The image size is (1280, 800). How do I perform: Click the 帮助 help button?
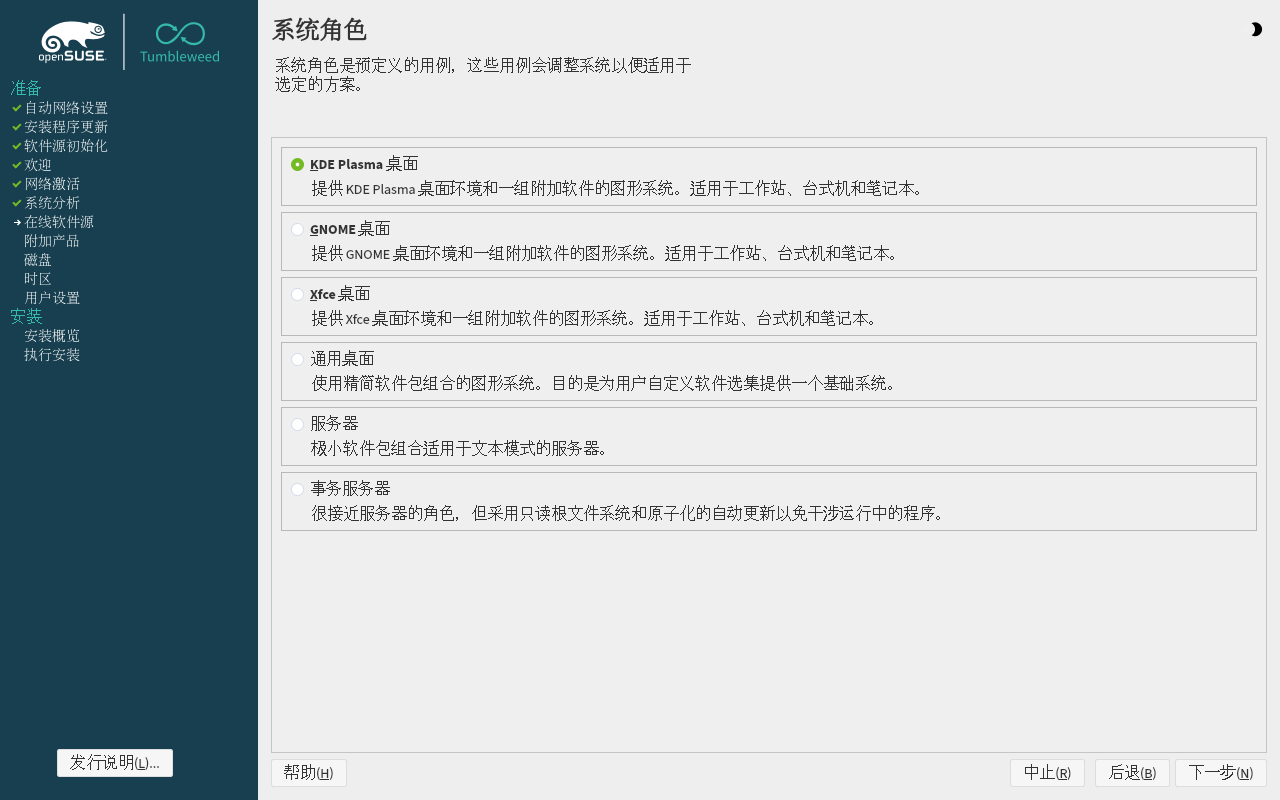pos(309,773)
